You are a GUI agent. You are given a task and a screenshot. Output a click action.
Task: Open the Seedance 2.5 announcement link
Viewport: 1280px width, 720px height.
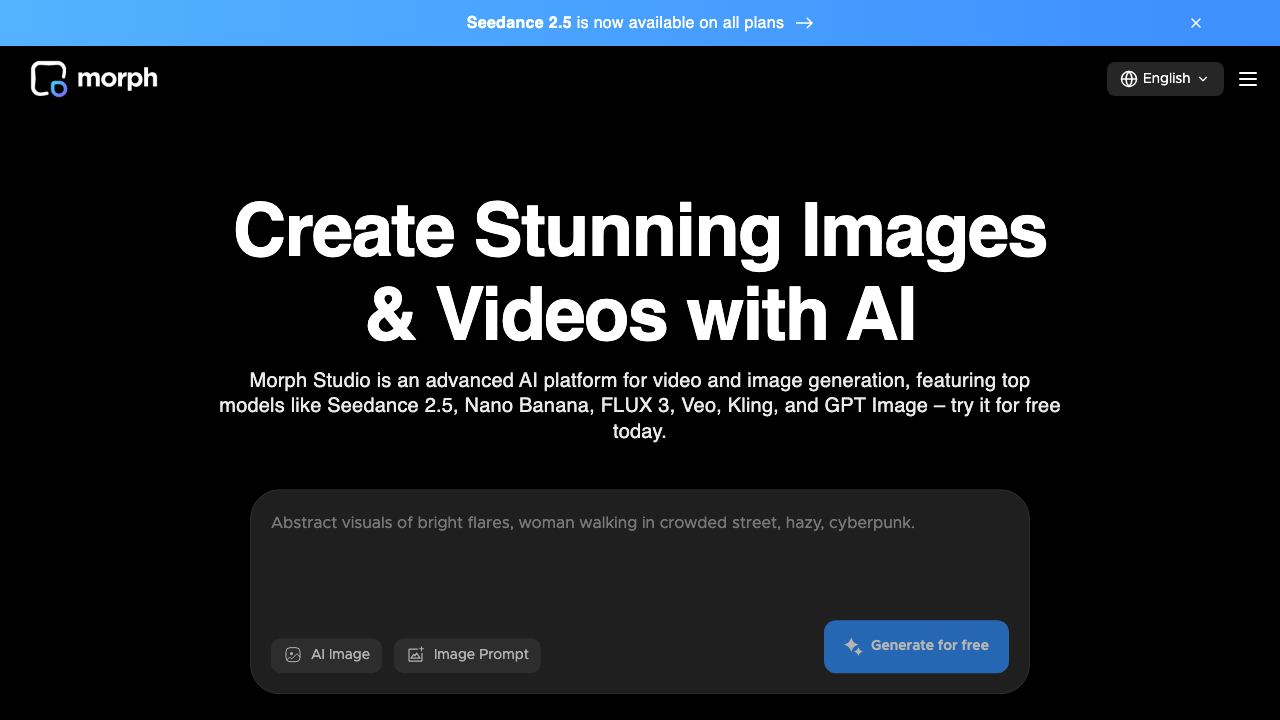(640, 22)
